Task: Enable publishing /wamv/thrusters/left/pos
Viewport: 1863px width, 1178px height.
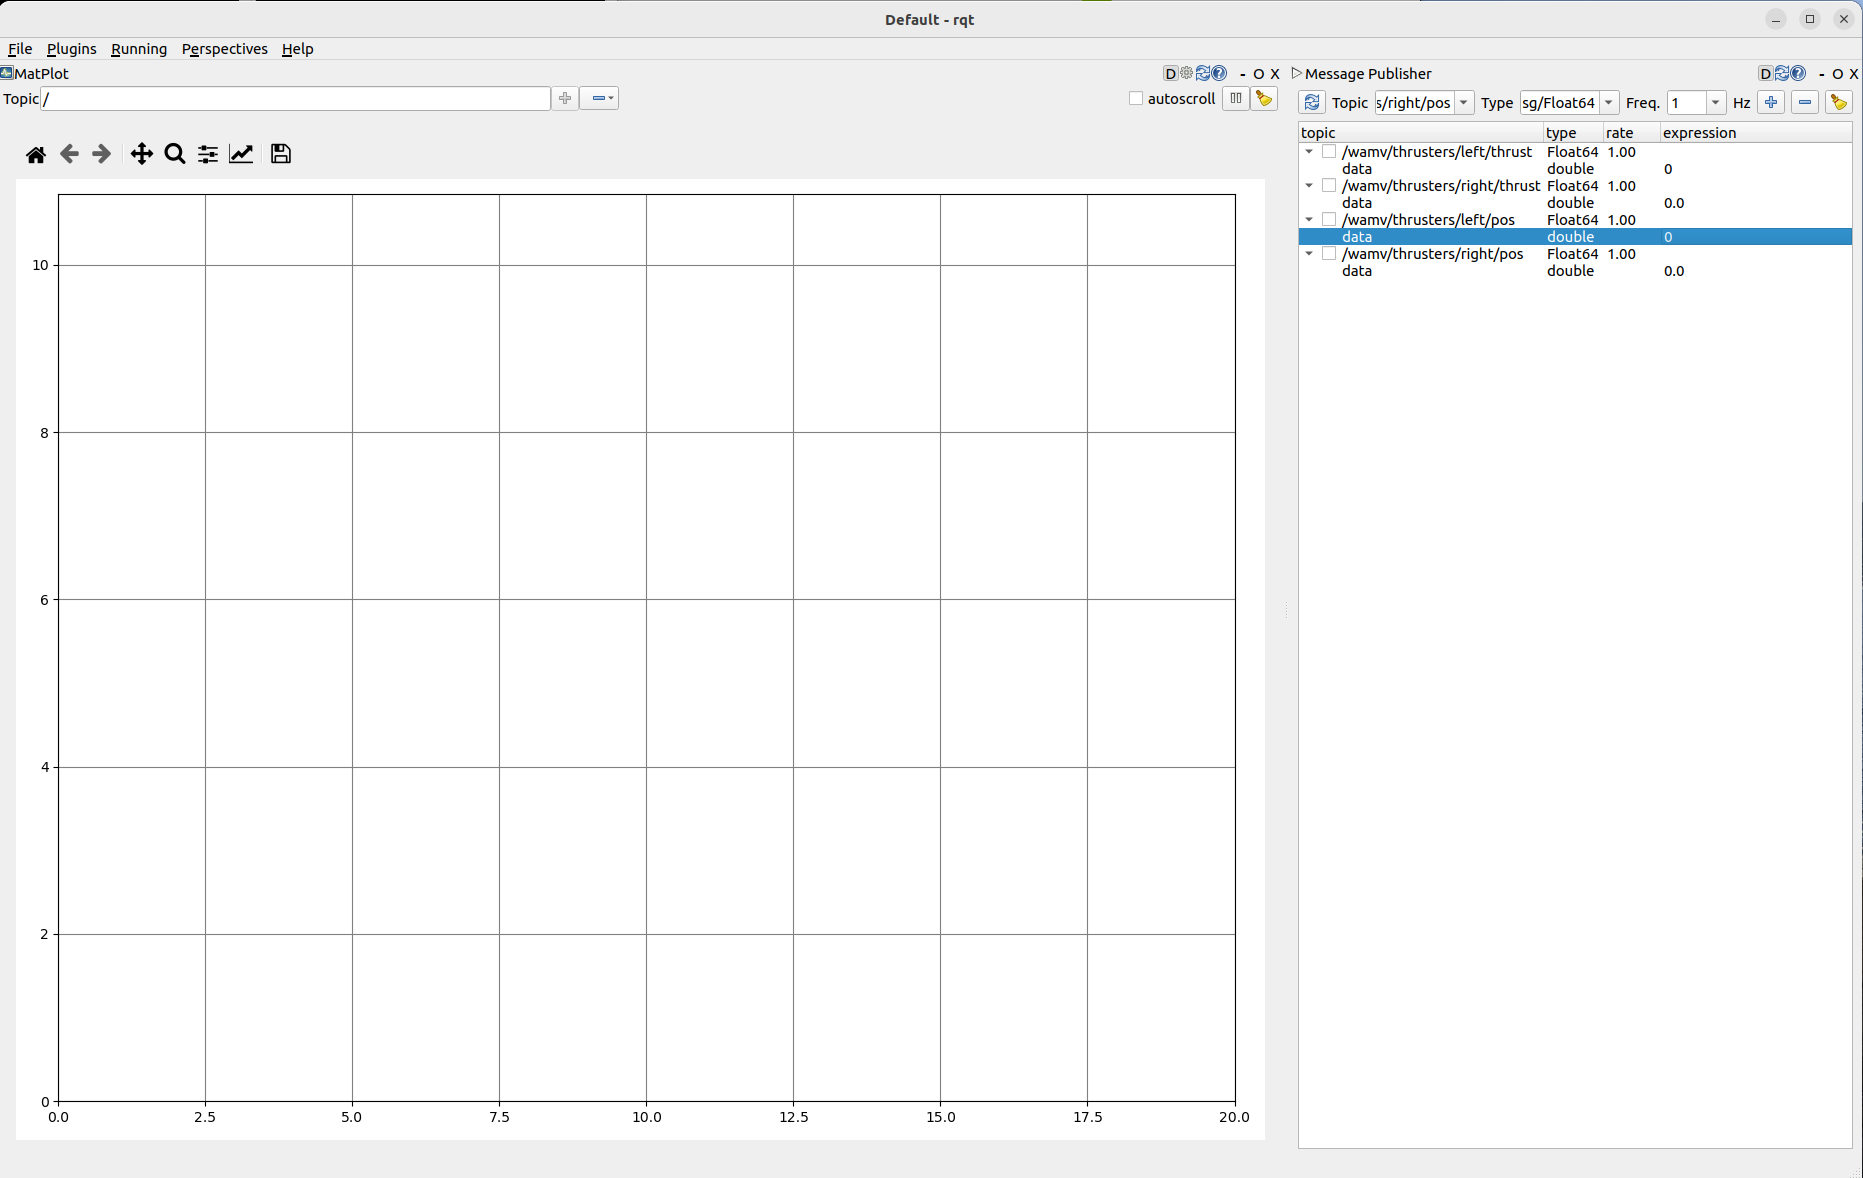Action: click(1329, 220)
